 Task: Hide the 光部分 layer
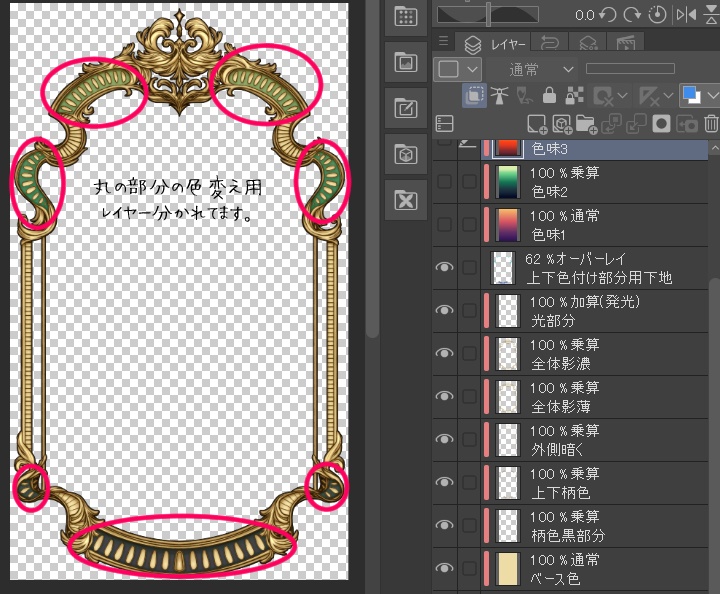click(x=444, y=310)
